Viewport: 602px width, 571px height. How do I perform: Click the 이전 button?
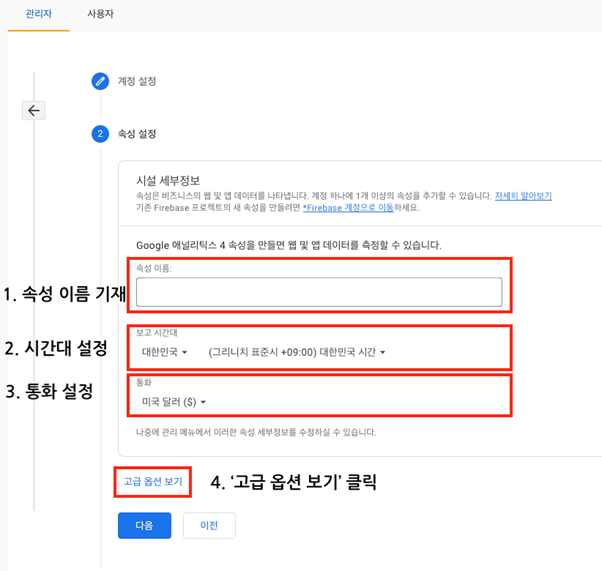[209, 525]
